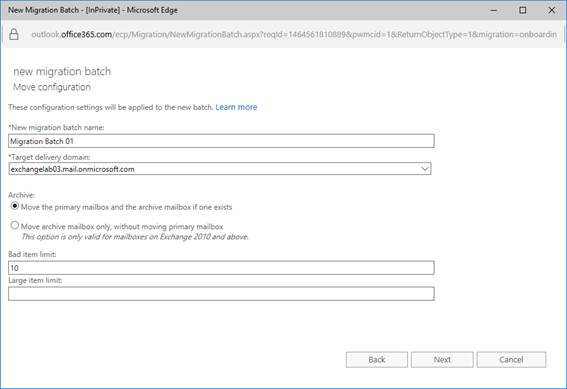Minimize the Edge window

tap(494, 10)
